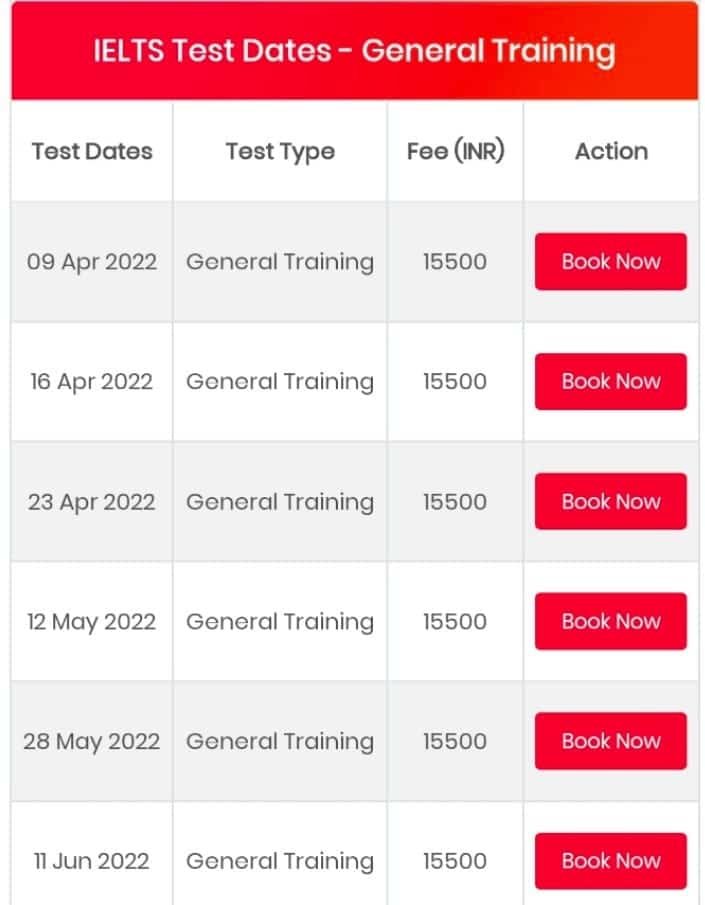Screen dimensions: 705x905
Task: Select the 16 Apr 2022 date cell
Action: pos(90,381)
